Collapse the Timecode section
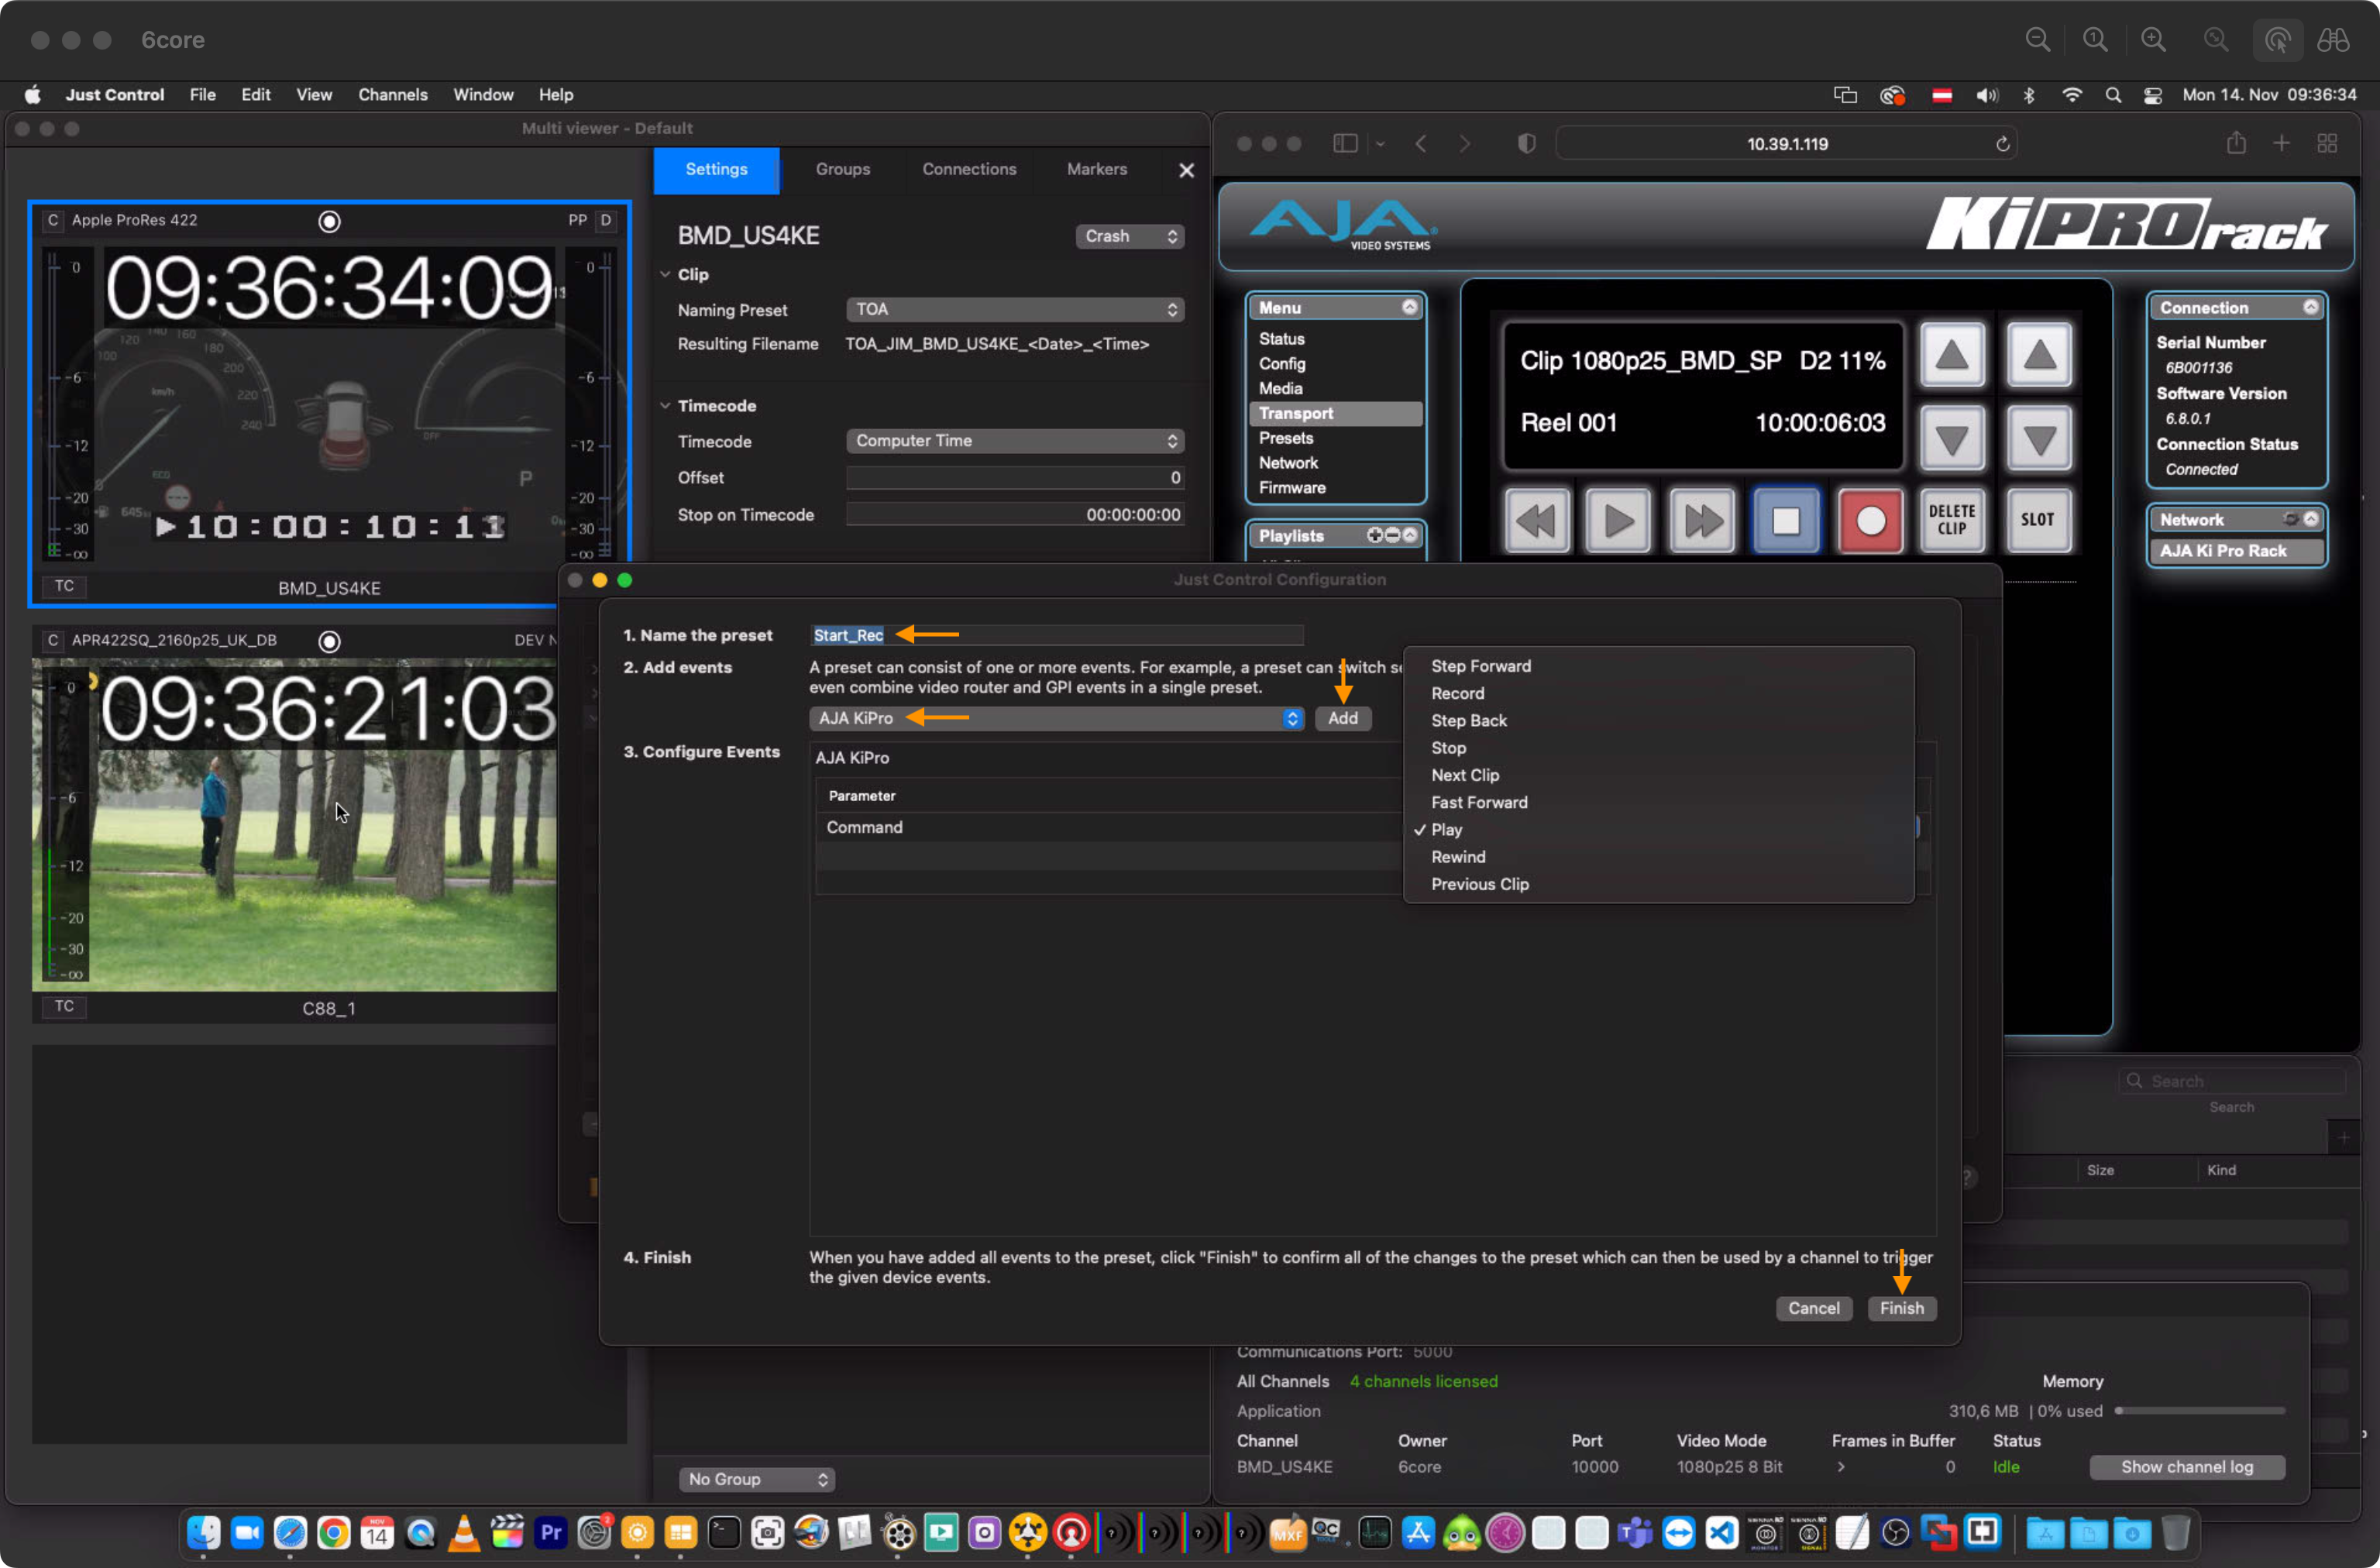 tap(665, 405)
